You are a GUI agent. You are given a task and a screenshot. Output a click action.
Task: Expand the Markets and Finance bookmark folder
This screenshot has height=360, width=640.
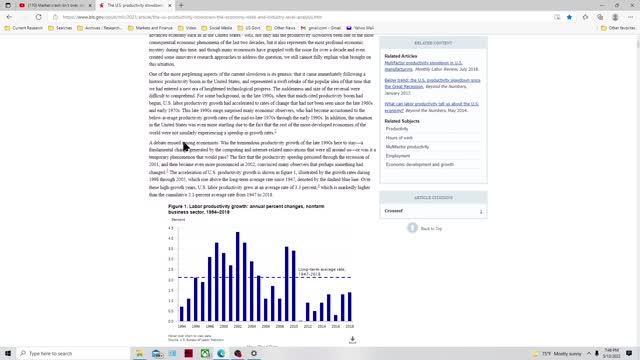pos(150,28)
